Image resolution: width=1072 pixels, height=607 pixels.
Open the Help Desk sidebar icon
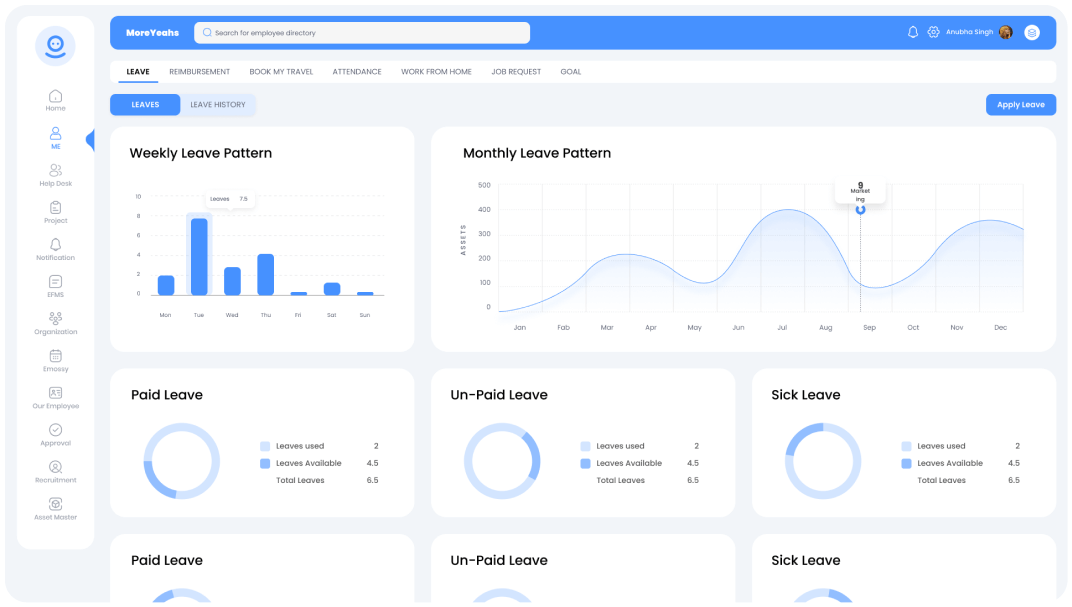coord(55,171)
